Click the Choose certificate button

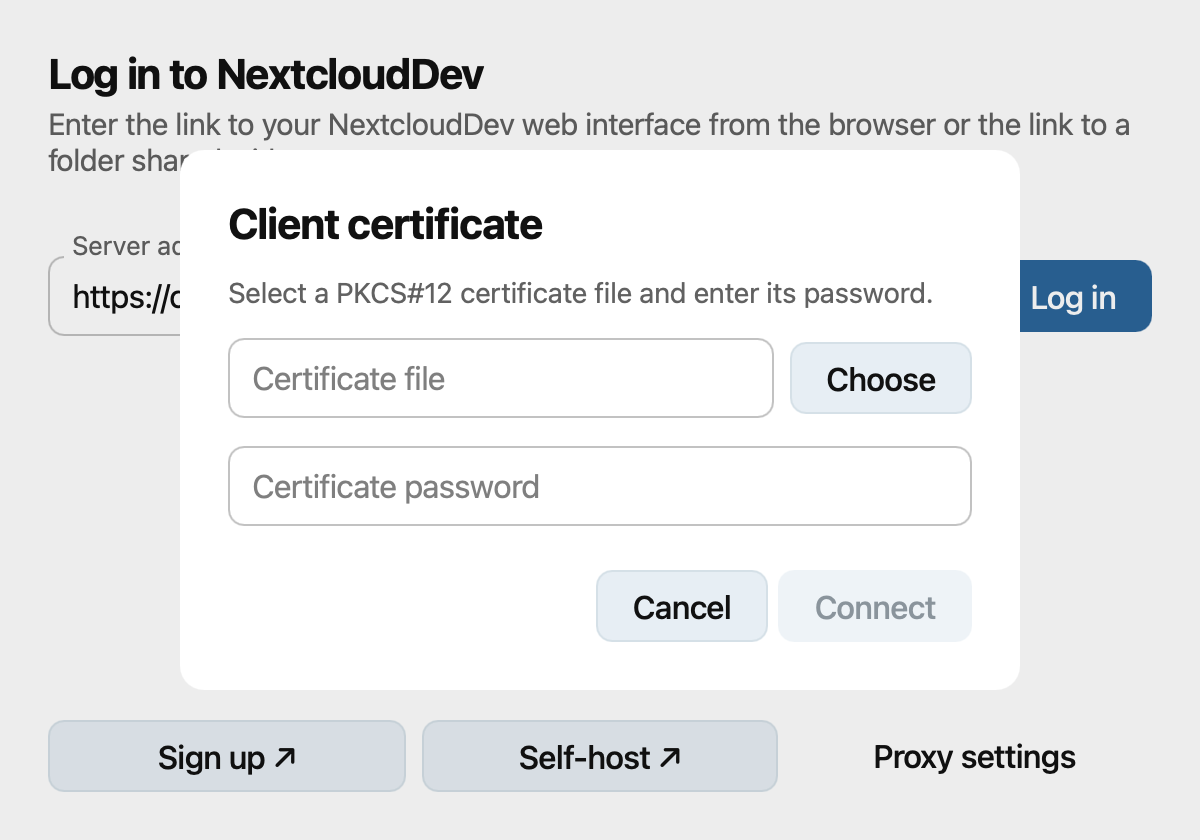881,378
